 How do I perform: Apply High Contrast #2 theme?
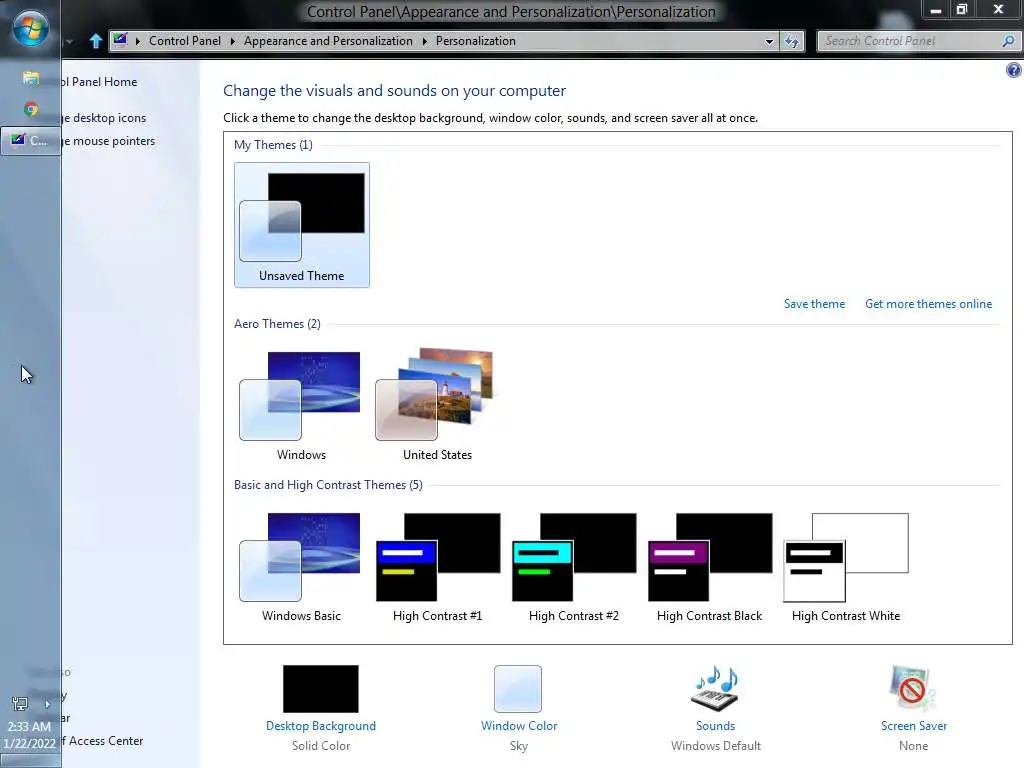573,566
